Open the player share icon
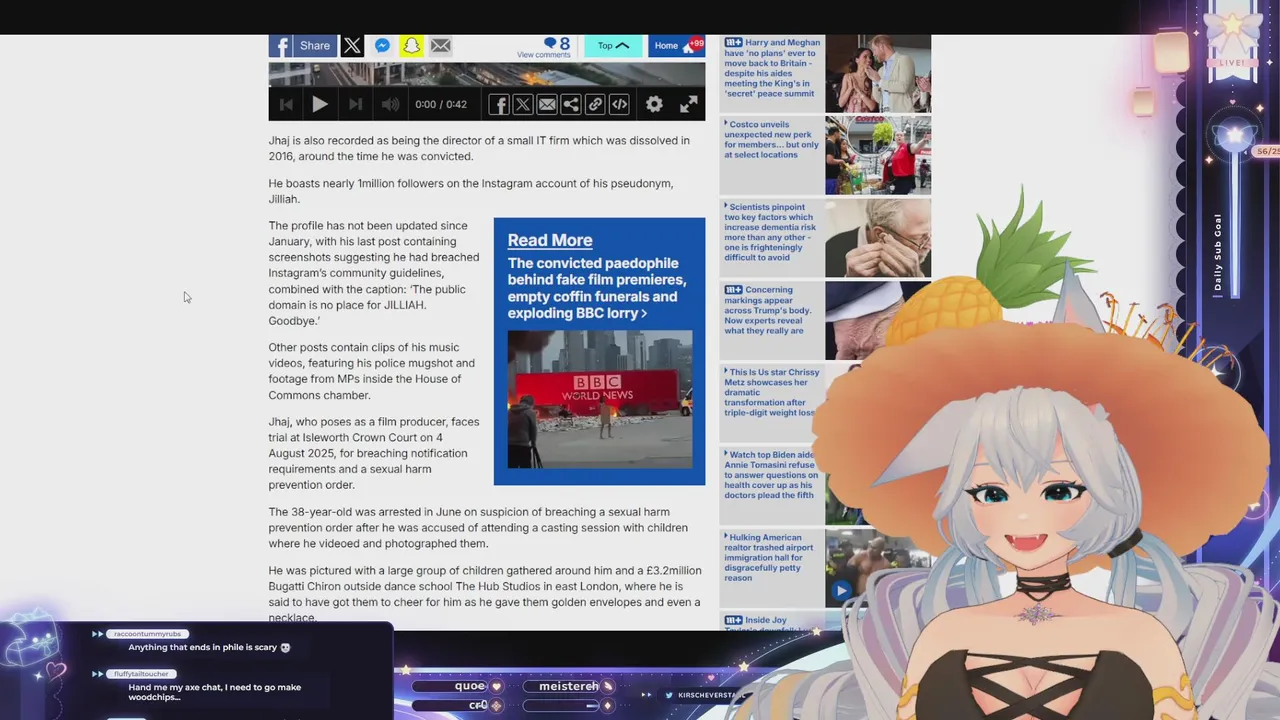This screenshot has width=1280, height=720. [571, 104]
